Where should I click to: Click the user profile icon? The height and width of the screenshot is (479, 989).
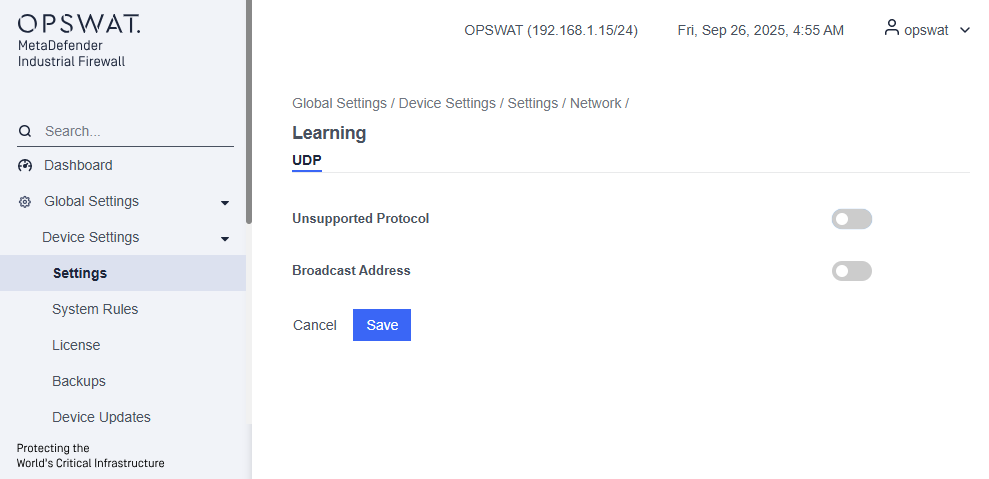[892, 29]
